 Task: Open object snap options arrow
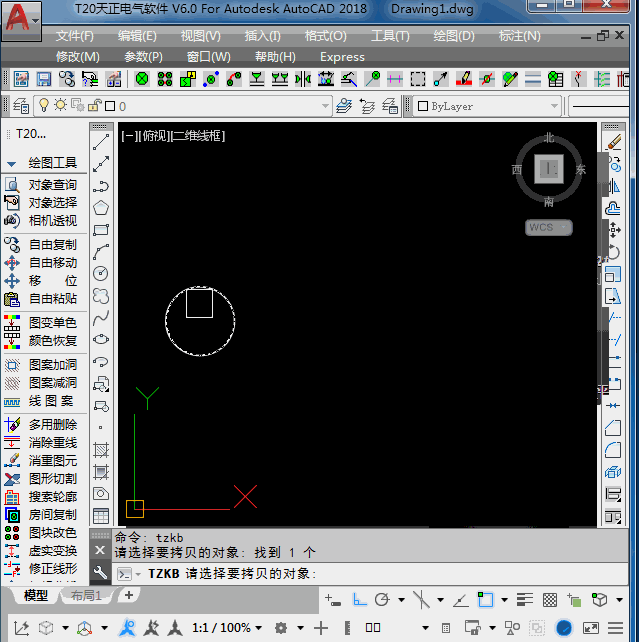(x=504, y=600)
